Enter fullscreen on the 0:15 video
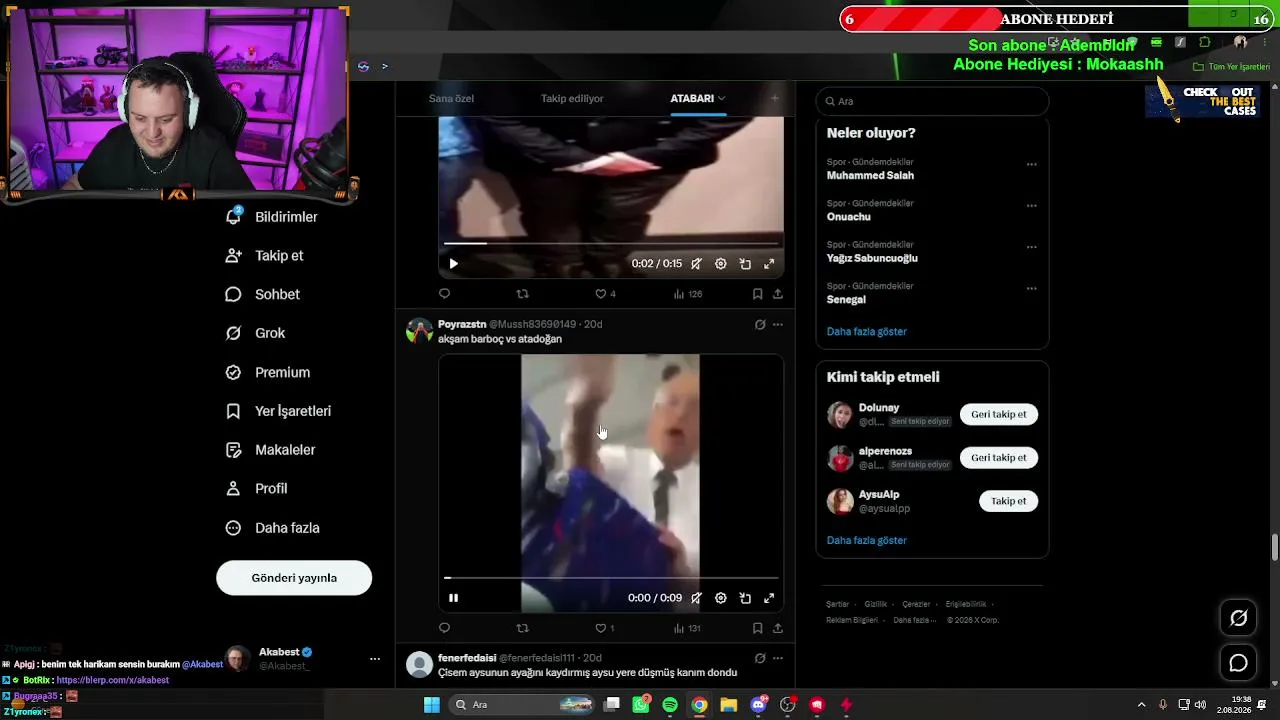Screen dimensions: 1280x720 pyautogui.click(x=769, y=264)
